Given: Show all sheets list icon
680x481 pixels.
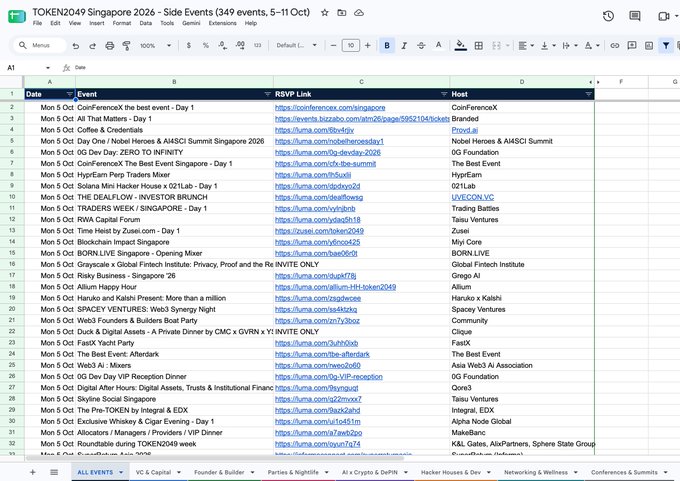Looking at the screenshot, I should (x=54, y=472).
